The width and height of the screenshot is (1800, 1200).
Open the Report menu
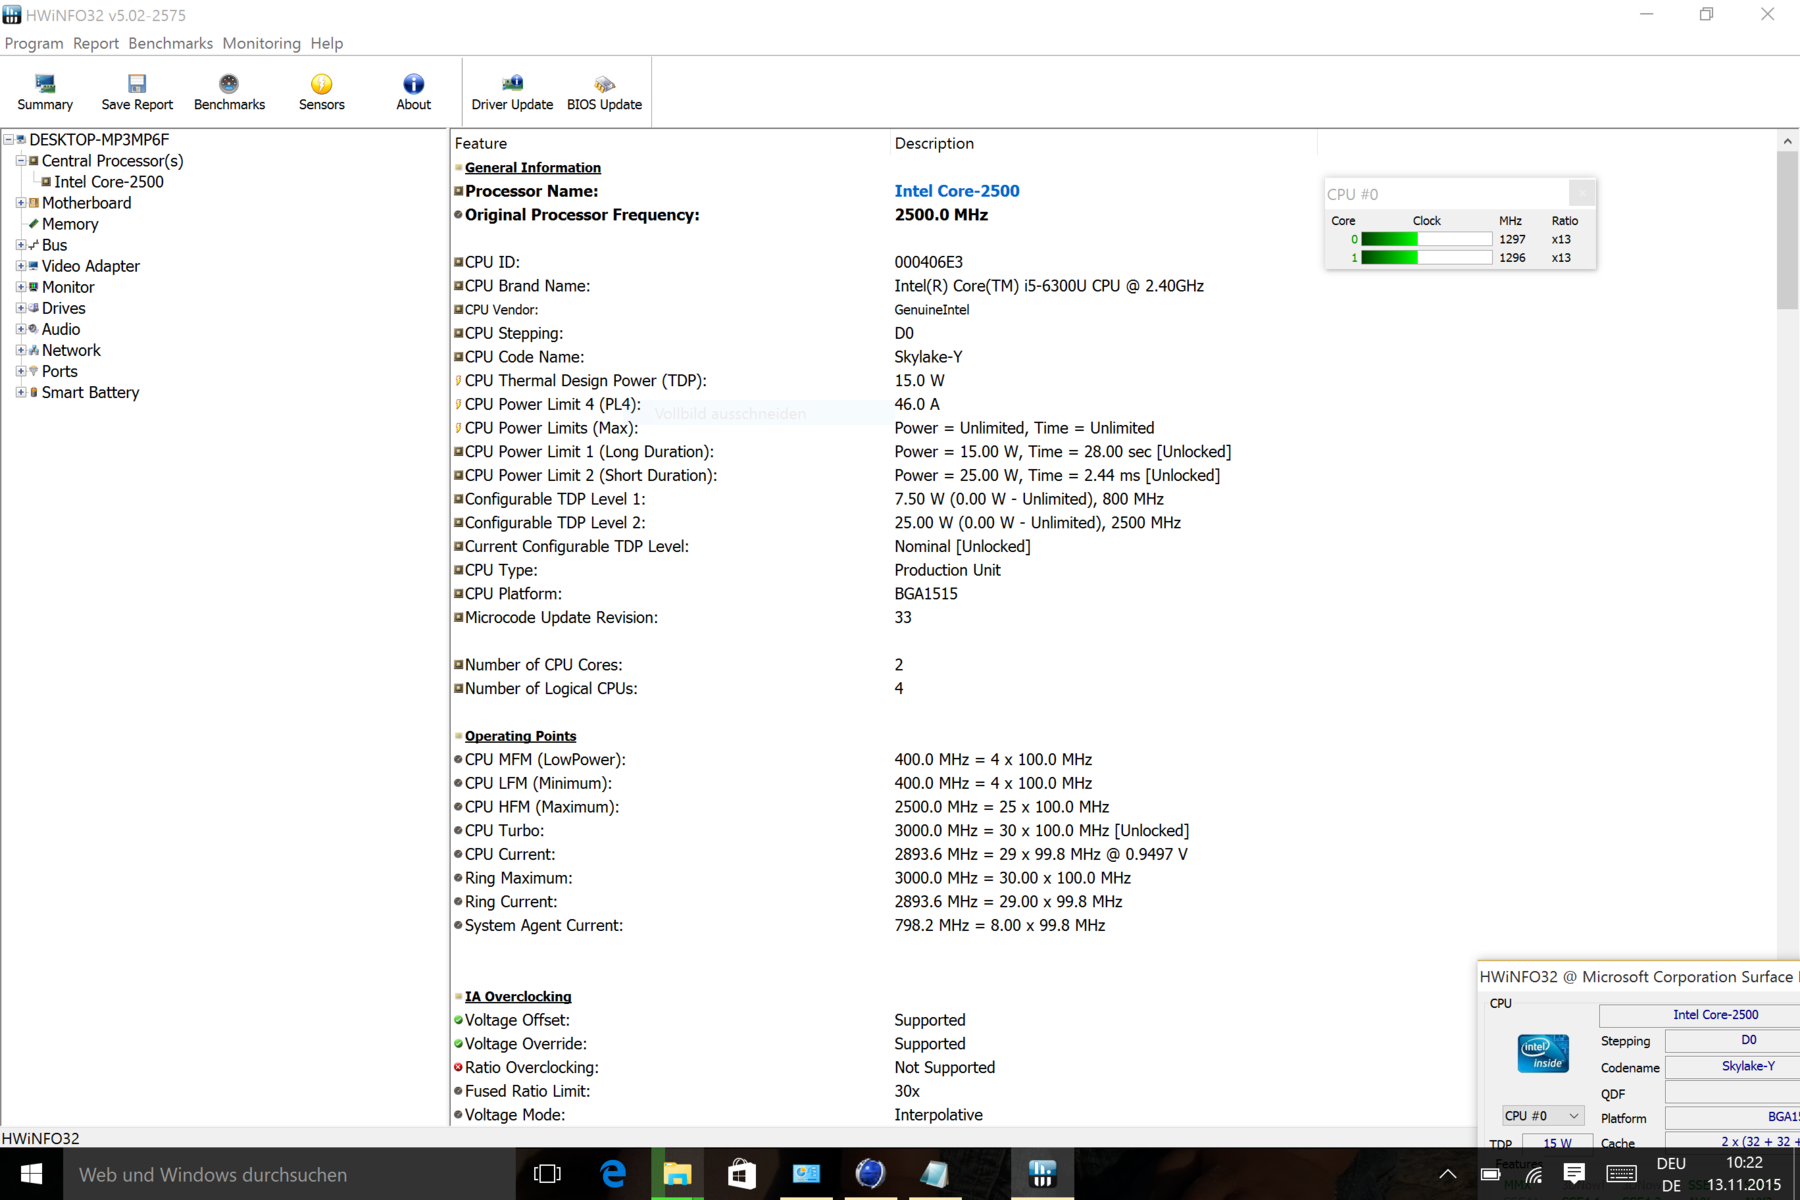[96, 43]
